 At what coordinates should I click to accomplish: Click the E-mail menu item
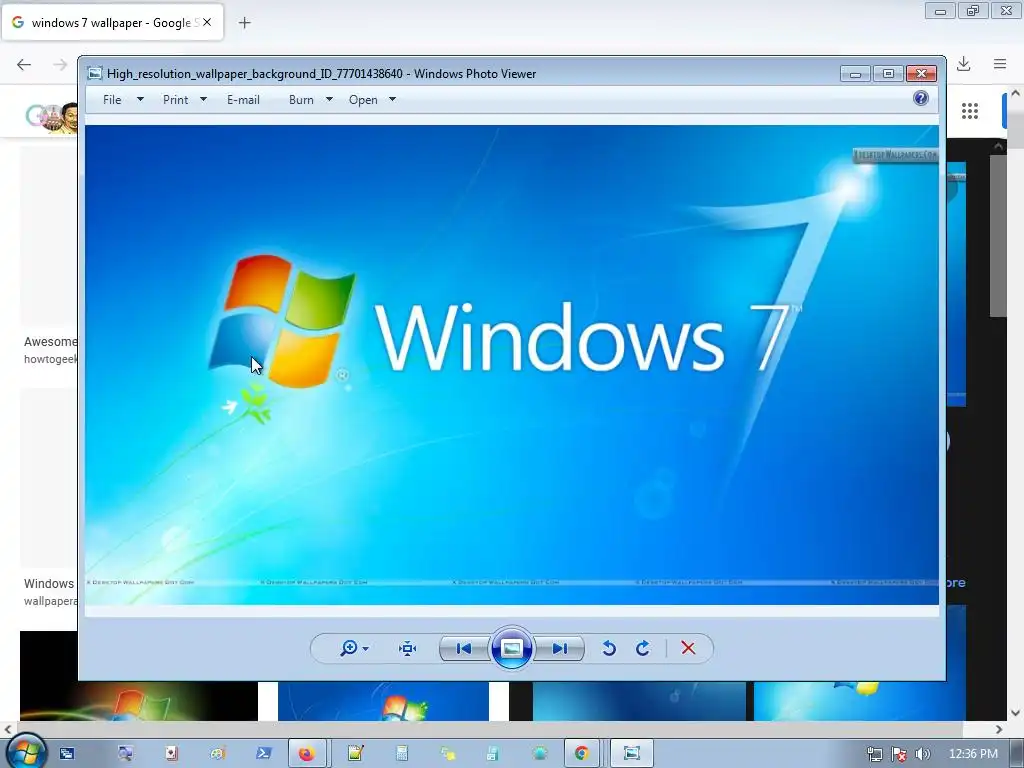coord(243,100)
